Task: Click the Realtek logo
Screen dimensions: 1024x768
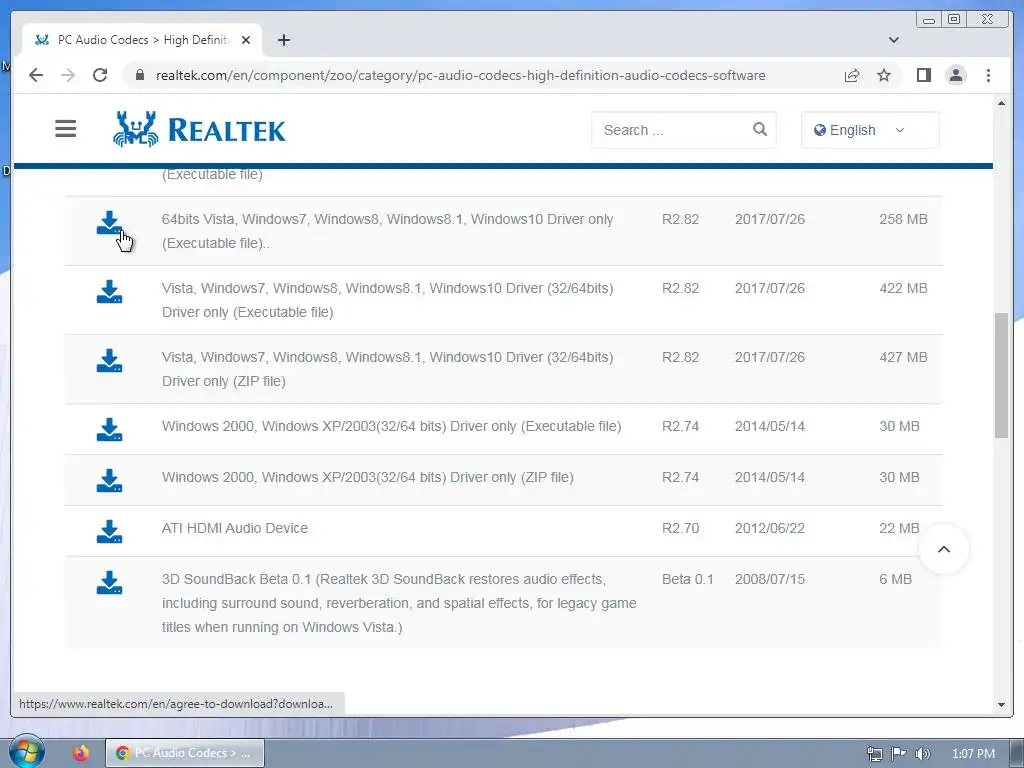Action: (199, 129)
